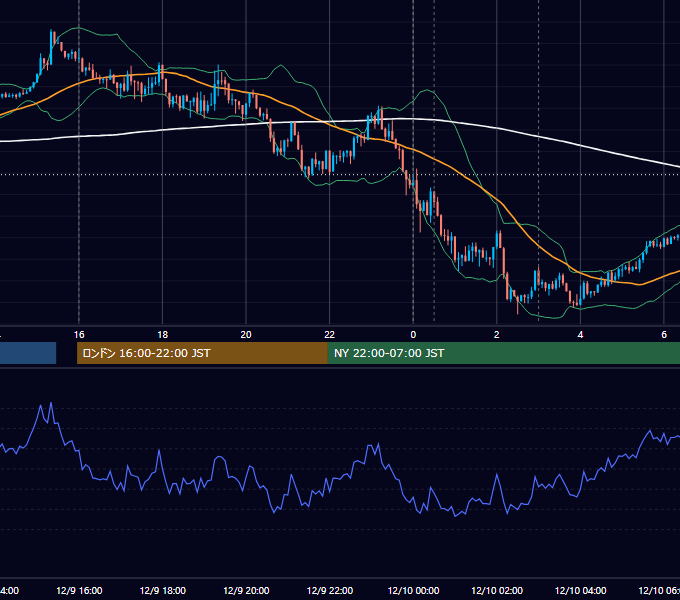Select hour label 22 on price chart axis
The height and width of the screenshot is (600, 680).
coord(330,334)
